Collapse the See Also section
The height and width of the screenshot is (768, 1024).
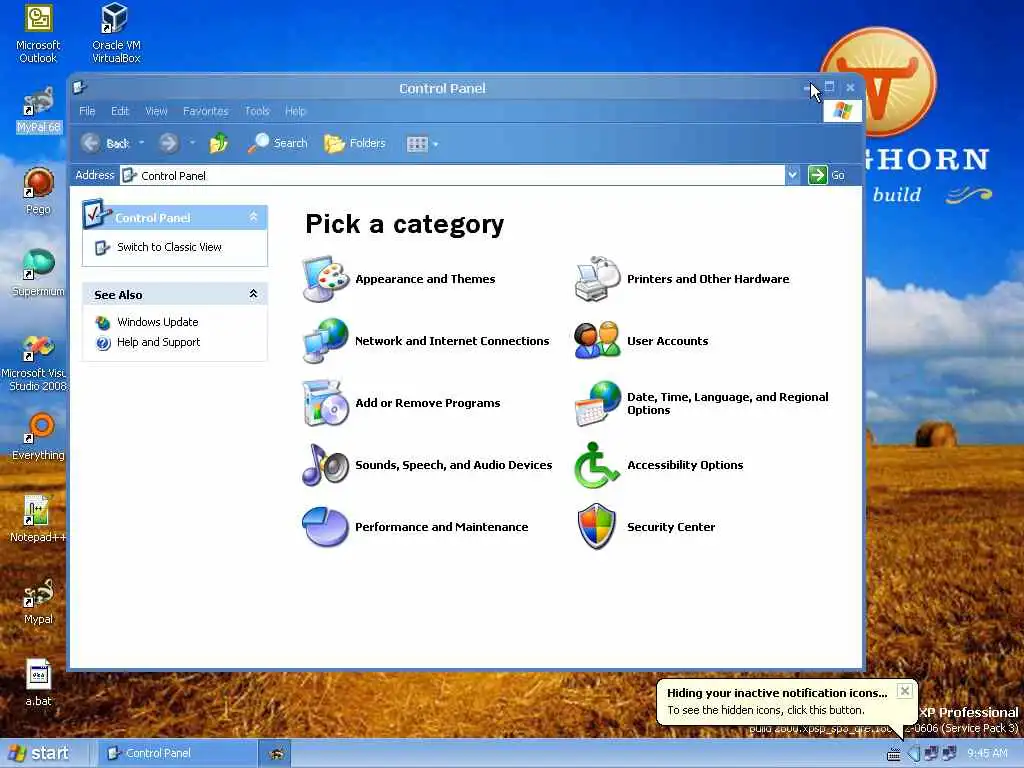tap(253, 294)
